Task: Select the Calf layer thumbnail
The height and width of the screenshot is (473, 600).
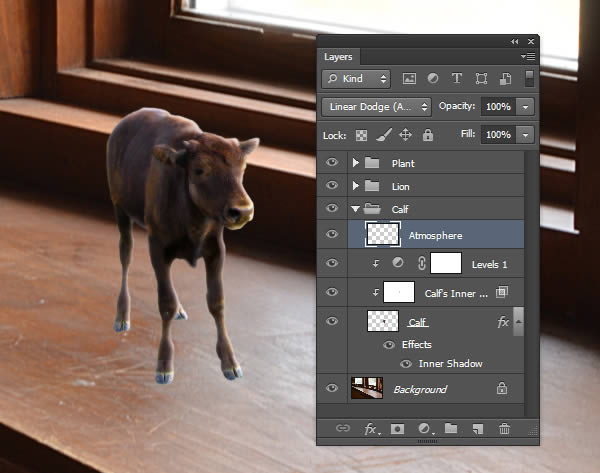Action: point(383,321)
